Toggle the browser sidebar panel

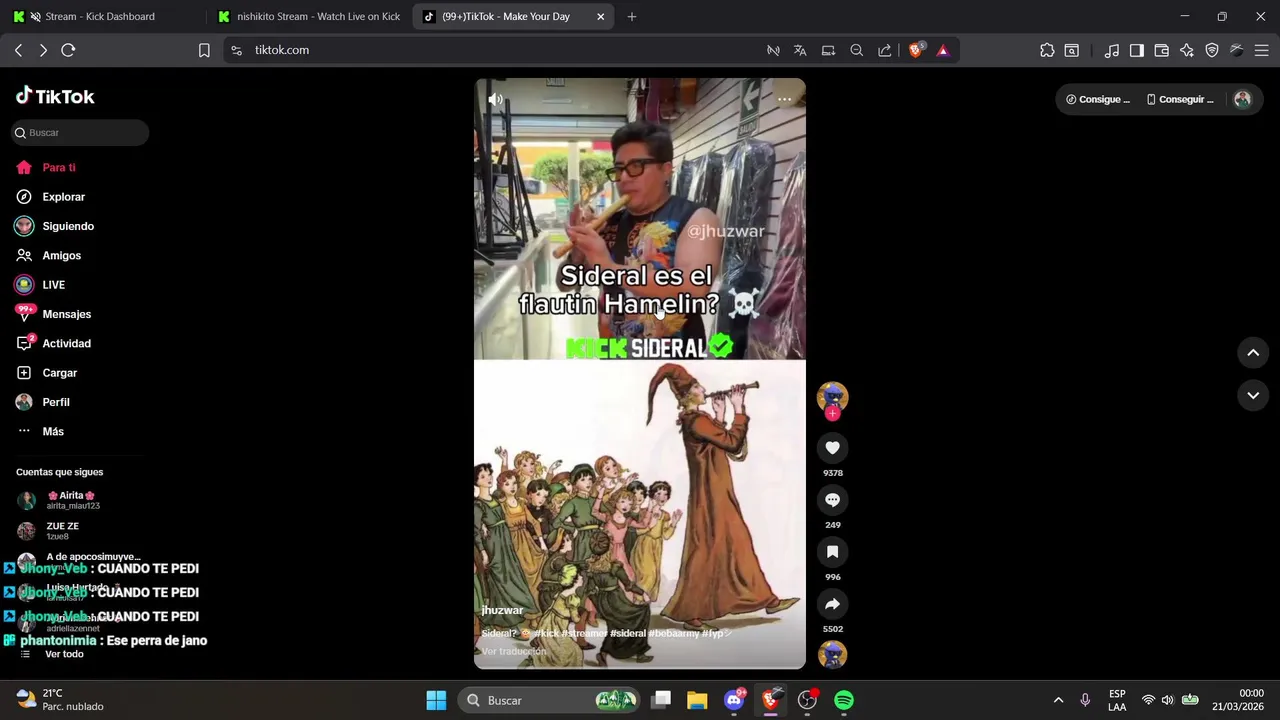point(1137,50)
